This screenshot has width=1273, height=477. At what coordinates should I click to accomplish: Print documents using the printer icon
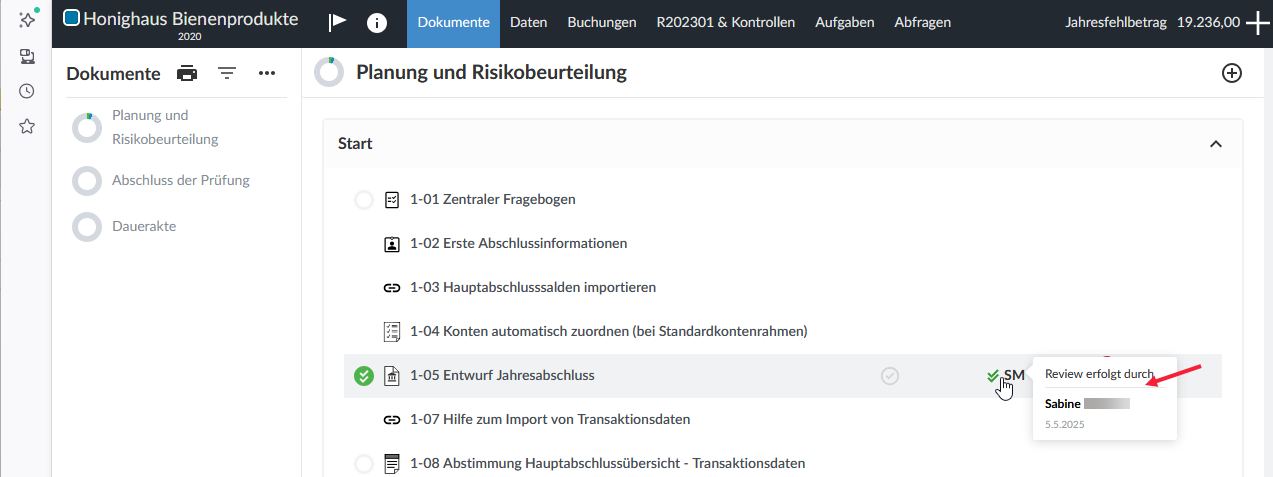(x=187, y=73)
